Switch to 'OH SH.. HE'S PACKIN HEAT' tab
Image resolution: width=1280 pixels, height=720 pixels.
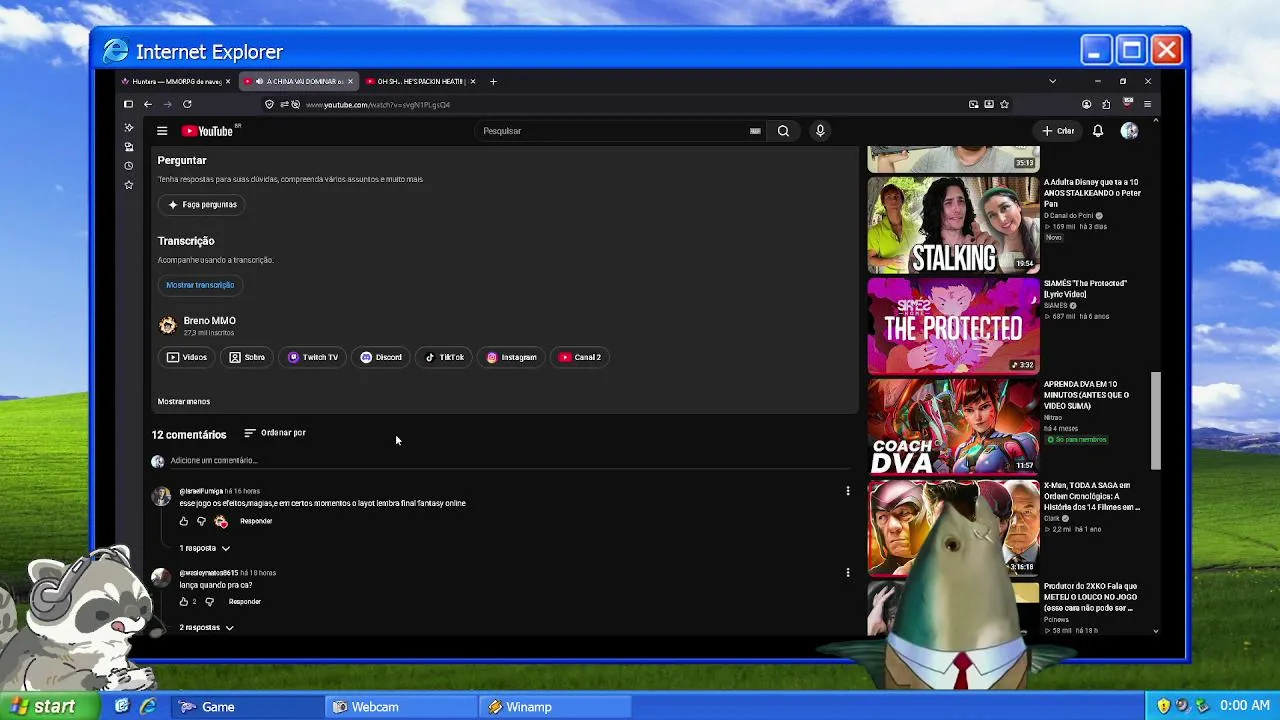coord(420,81)
